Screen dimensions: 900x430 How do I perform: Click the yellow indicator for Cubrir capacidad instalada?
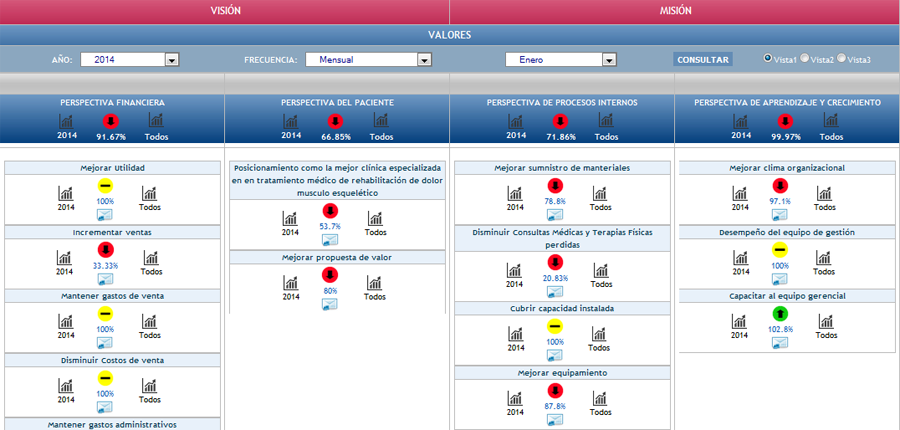pos(555,327)
